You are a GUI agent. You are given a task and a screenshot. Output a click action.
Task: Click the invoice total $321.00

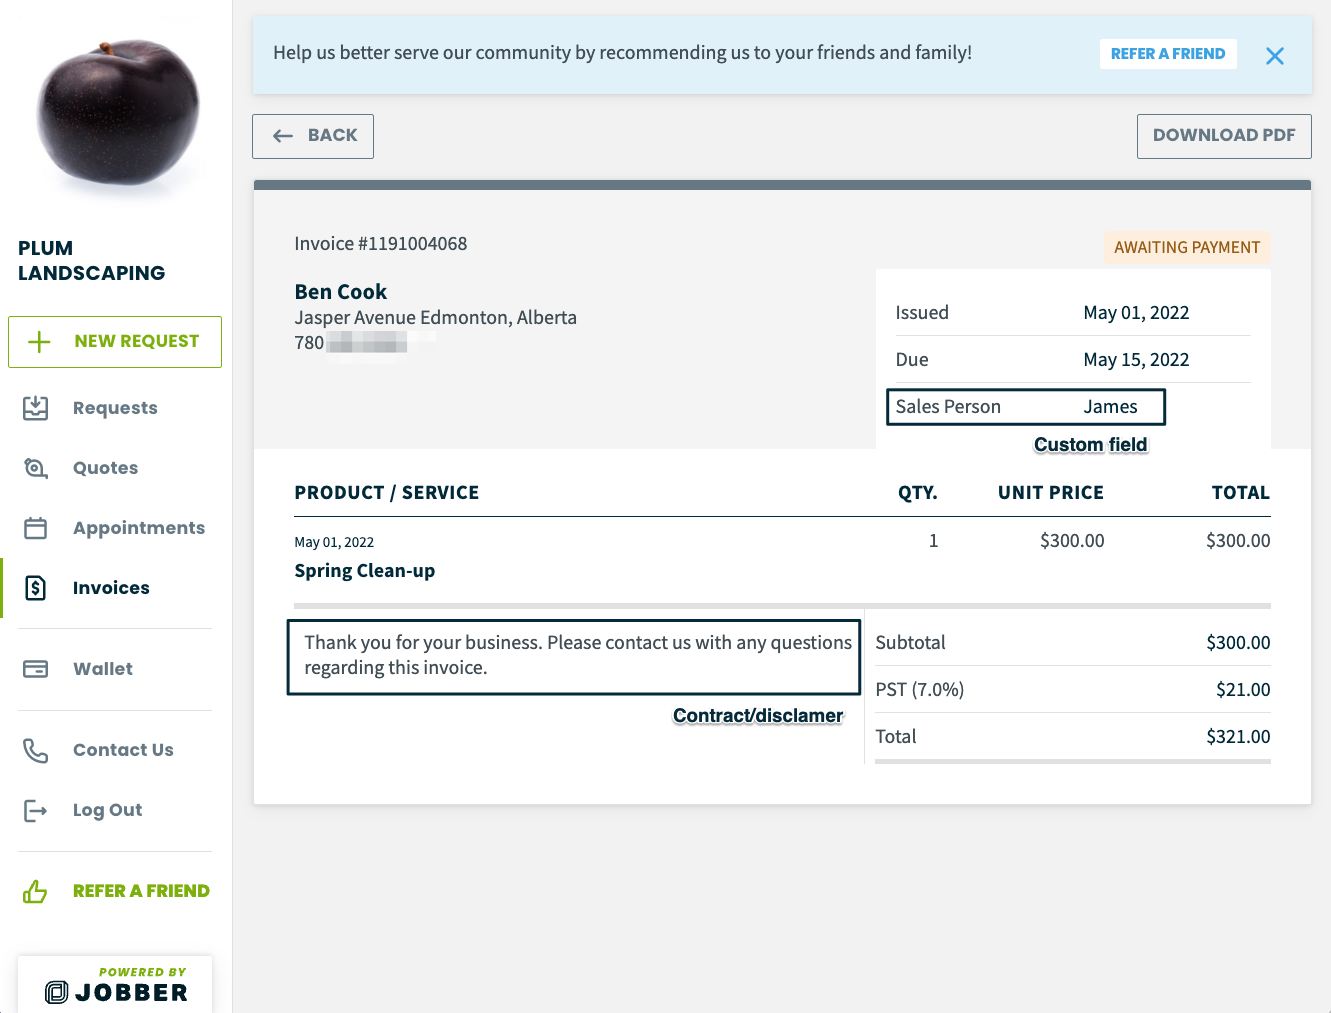tap(1238, 737)
